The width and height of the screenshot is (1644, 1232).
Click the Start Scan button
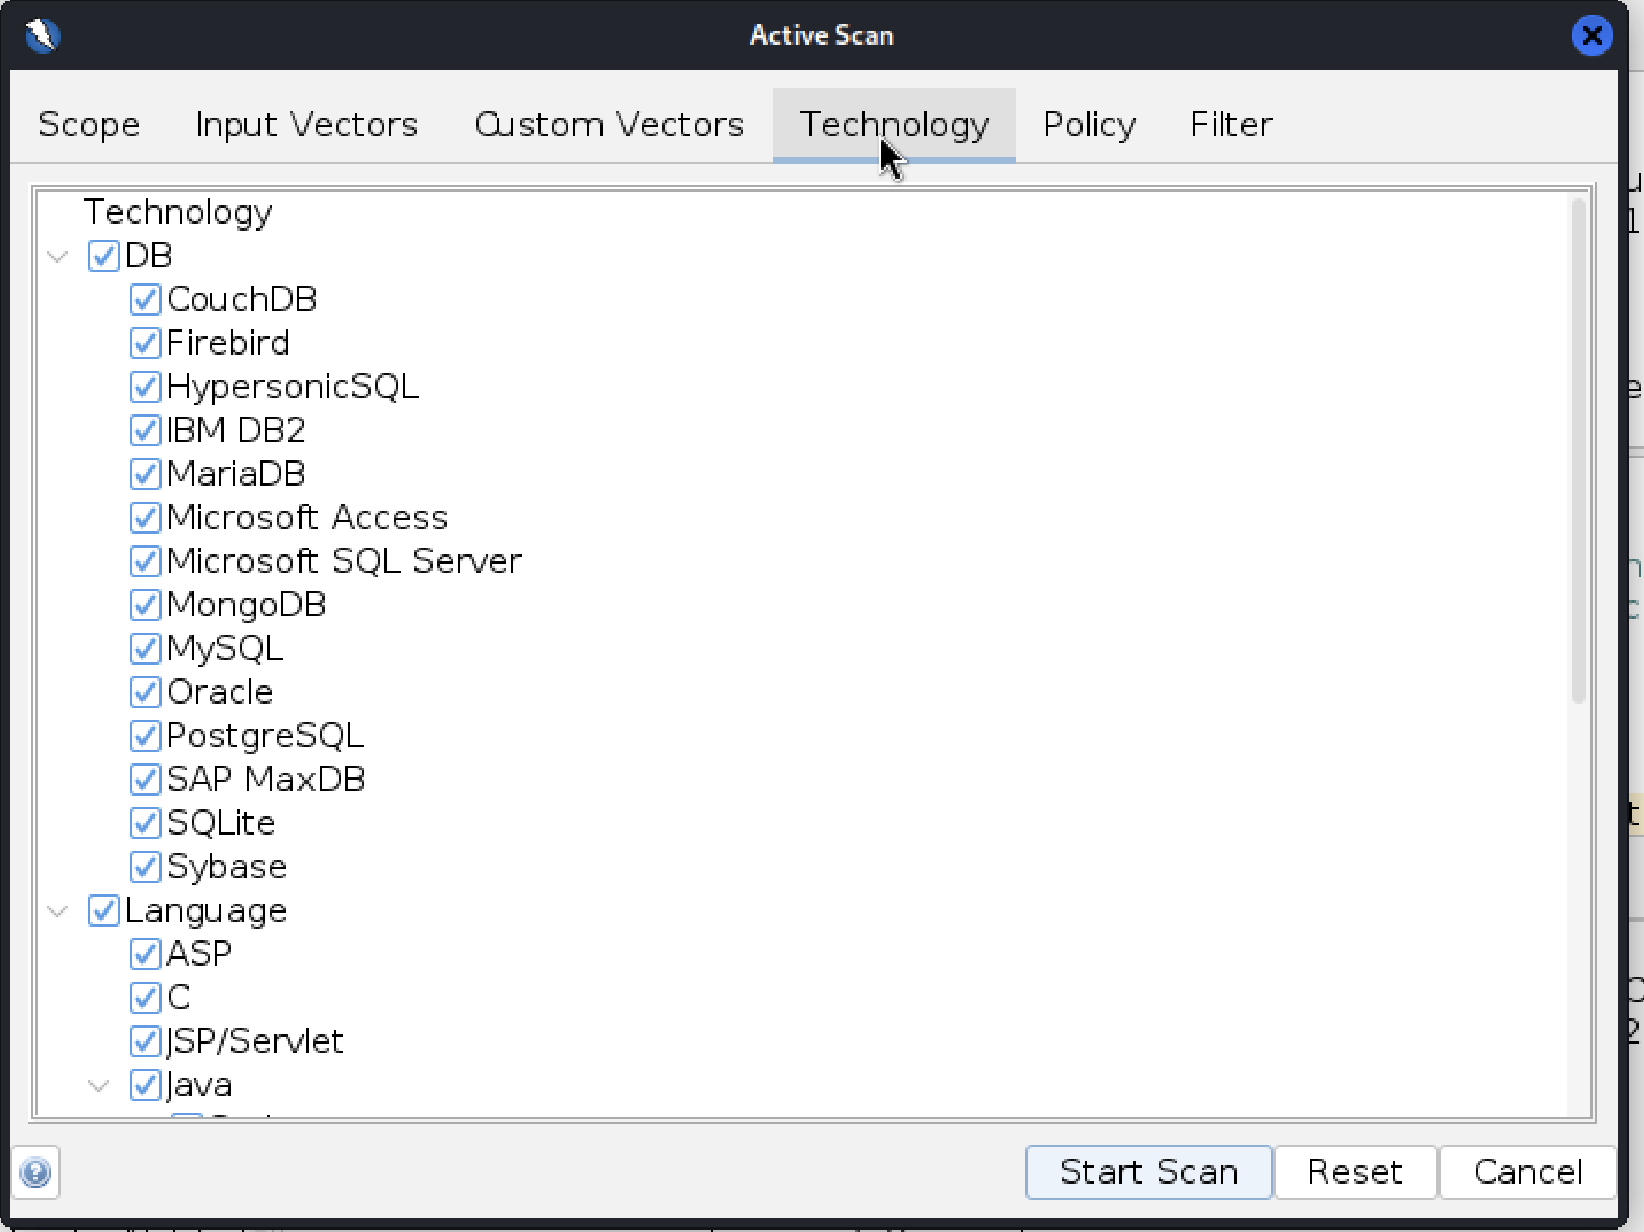click(x=1149, y=1172)
